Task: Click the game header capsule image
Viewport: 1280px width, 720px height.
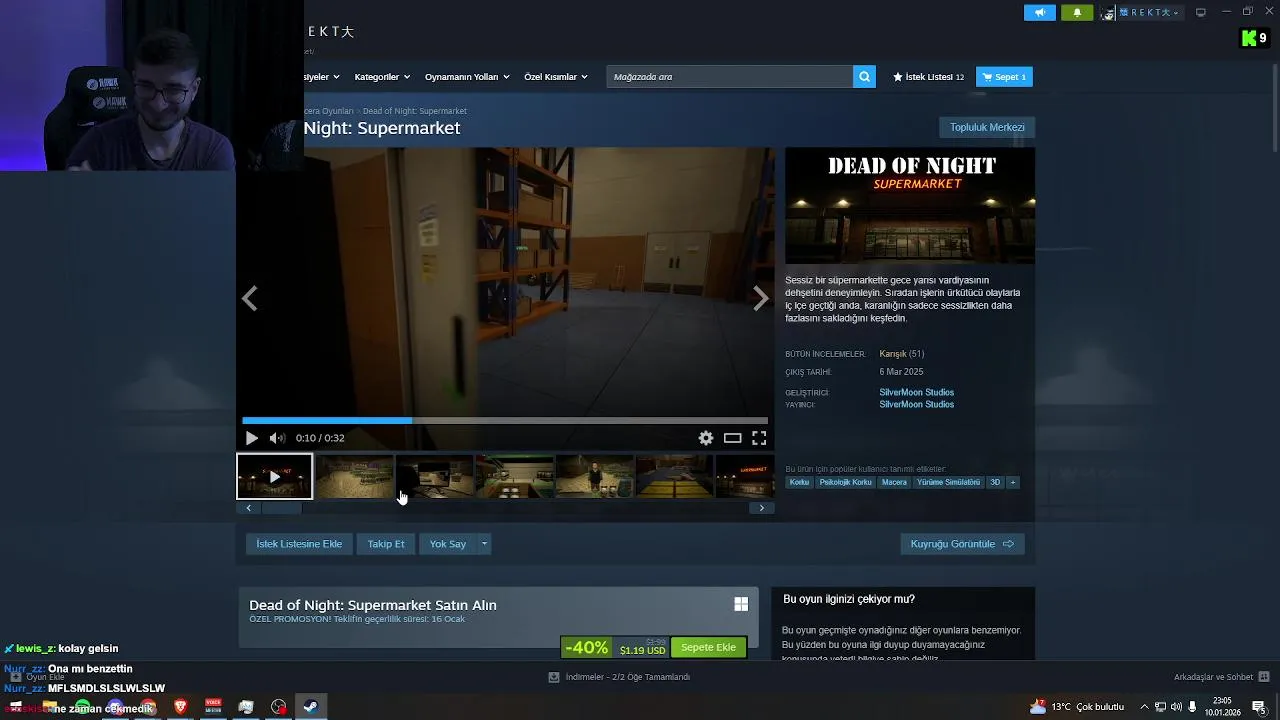Action: 910,206
